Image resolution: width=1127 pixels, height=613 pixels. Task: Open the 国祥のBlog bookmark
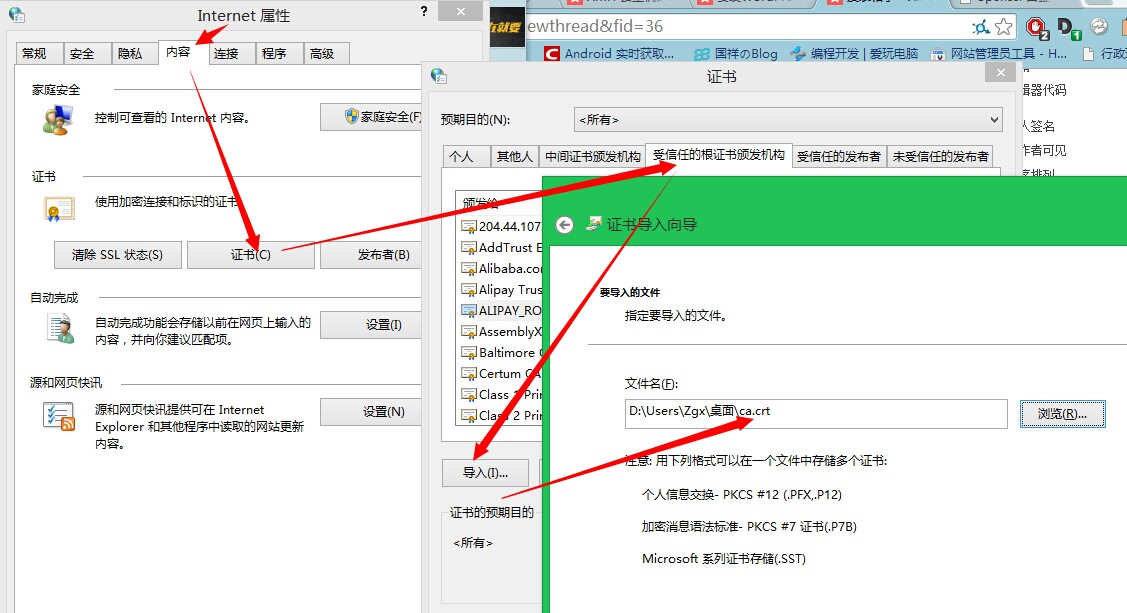[735, 54]
